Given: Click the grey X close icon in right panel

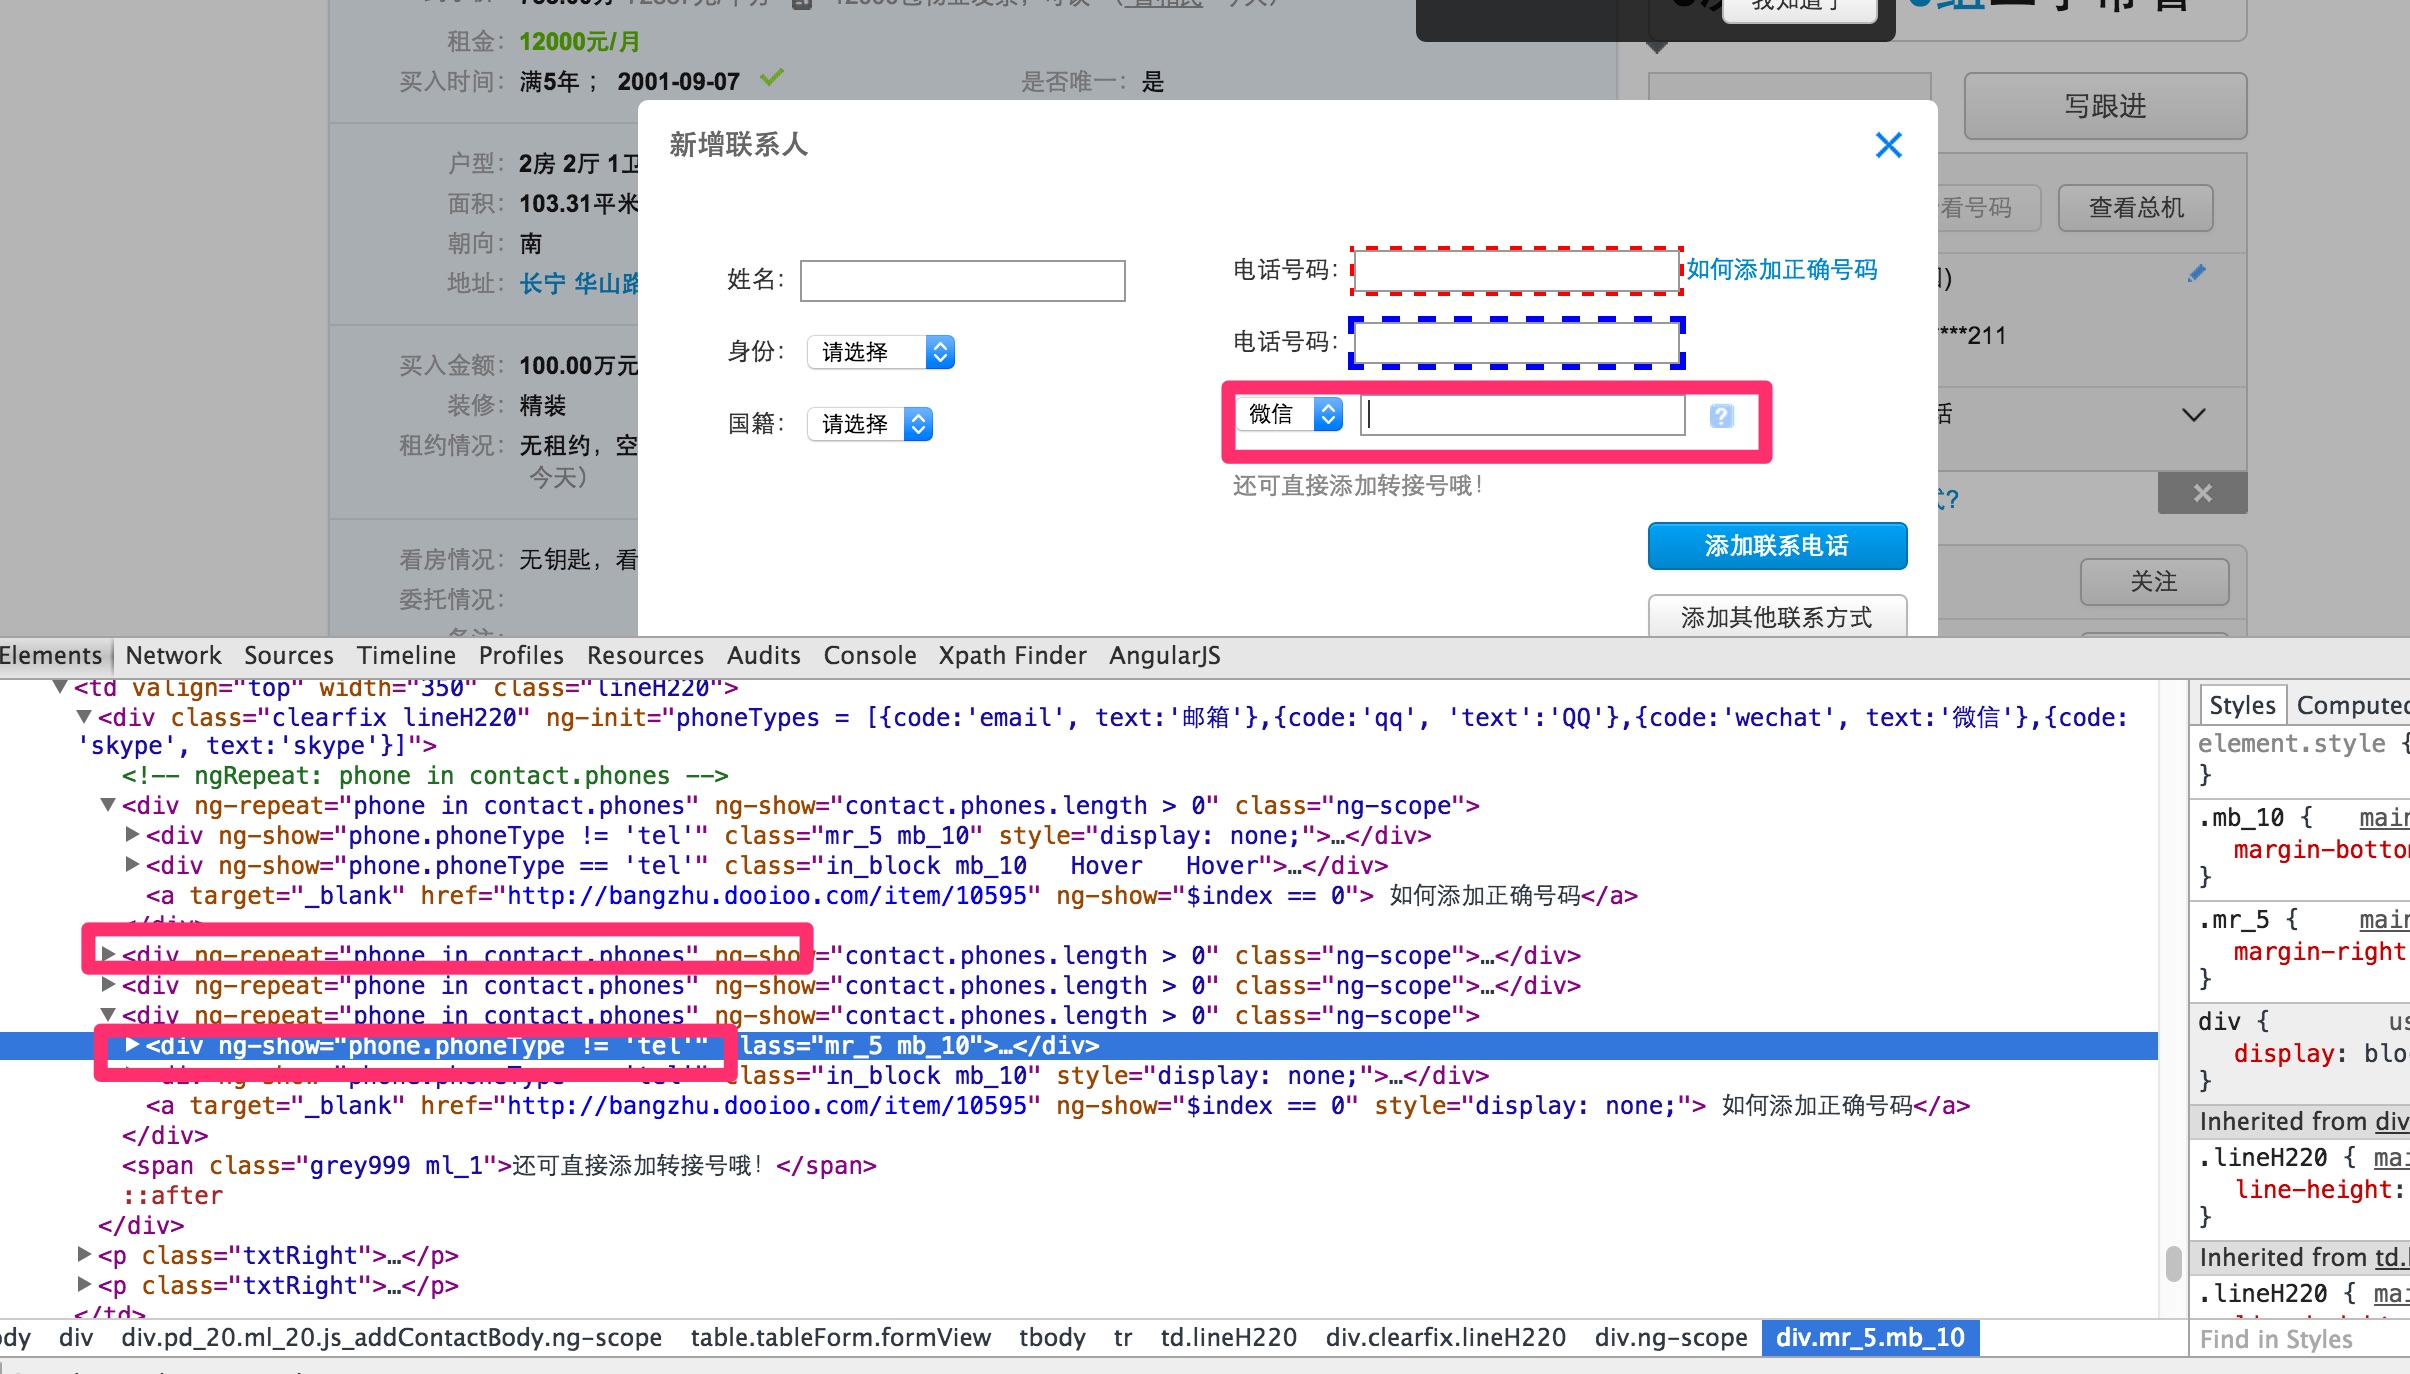Looking at the screenshot, I should point(2202,493).
